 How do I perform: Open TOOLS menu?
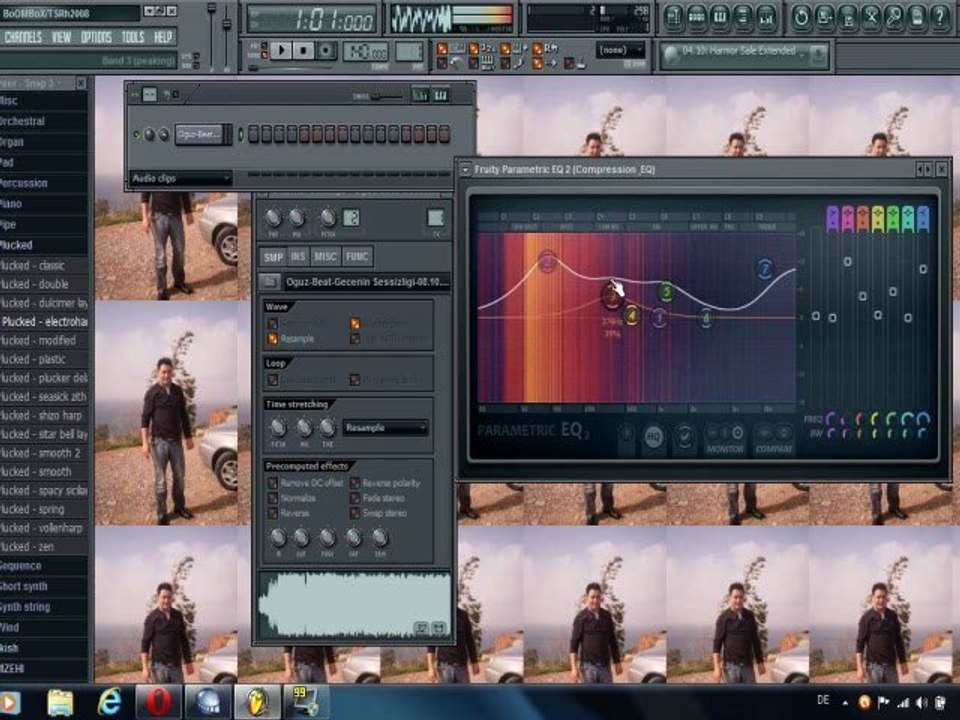[x=133, y=37]
